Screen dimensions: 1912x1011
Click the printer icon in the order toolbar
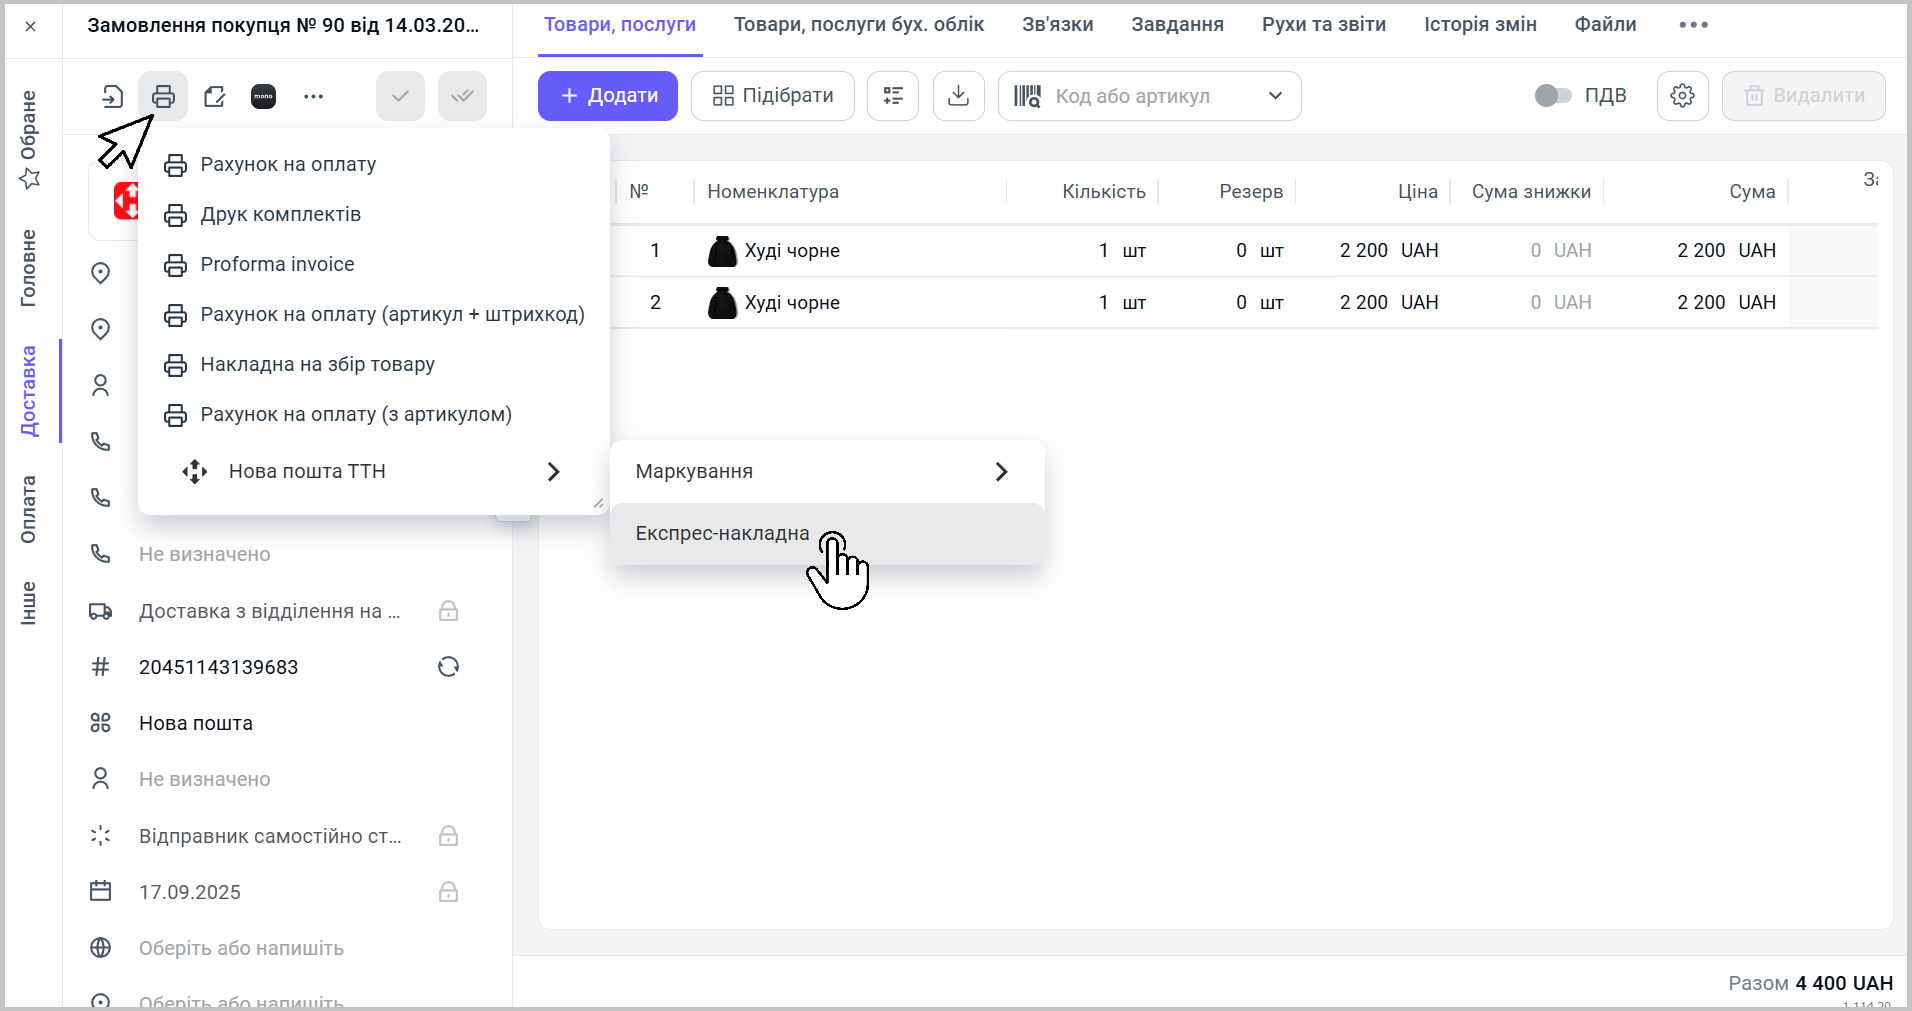(x=163, y=96)
